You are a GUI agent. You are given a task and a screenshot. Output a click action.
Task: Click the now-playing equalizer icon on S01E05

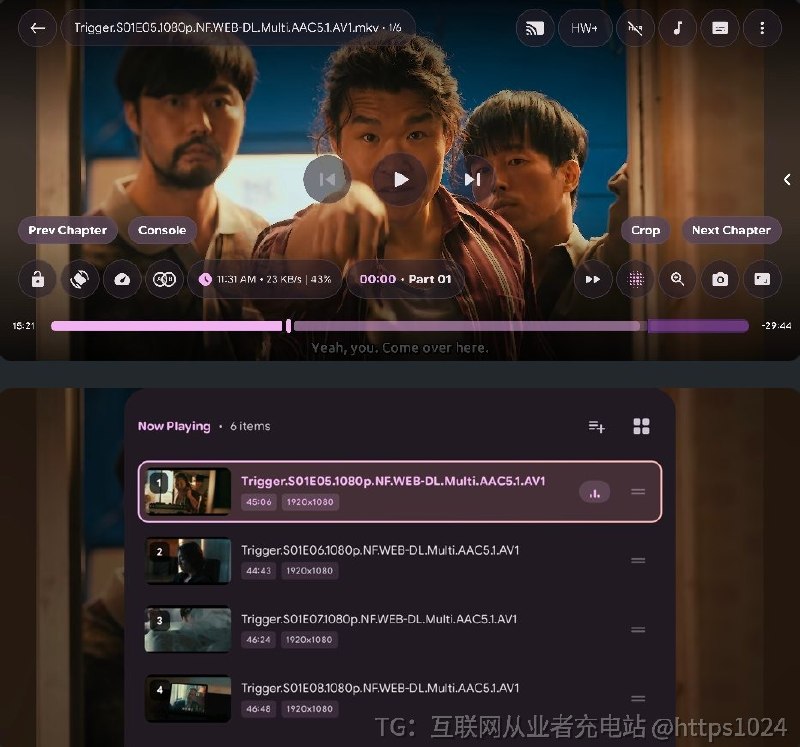(x=594, y=492)
